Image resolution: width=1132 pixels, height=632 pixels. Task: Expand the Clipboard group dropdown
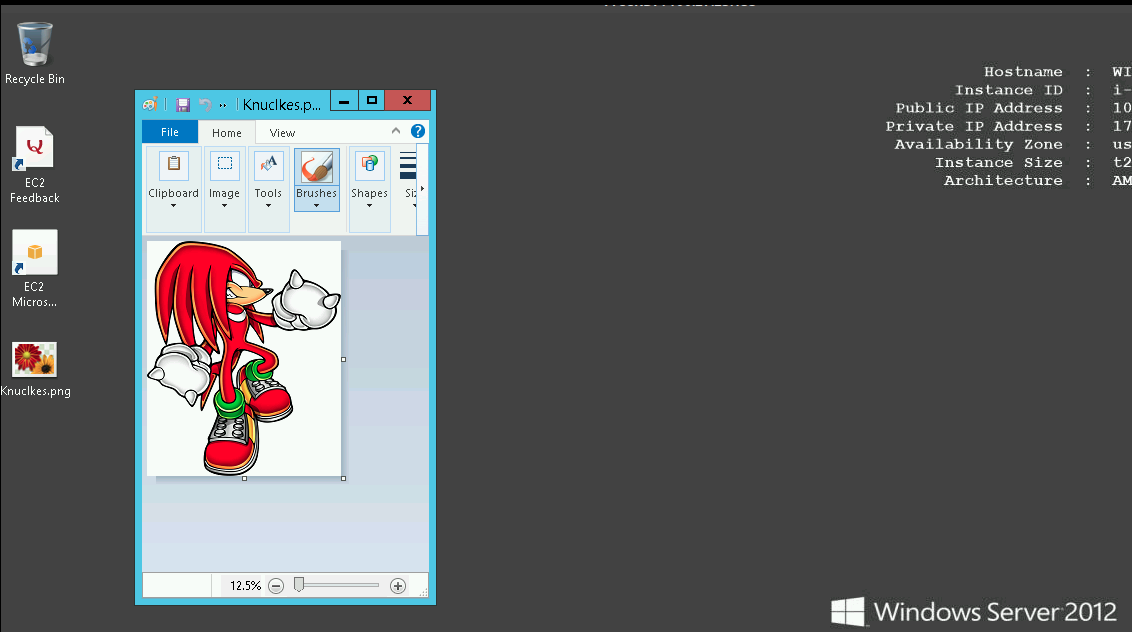tap(174, 206)
